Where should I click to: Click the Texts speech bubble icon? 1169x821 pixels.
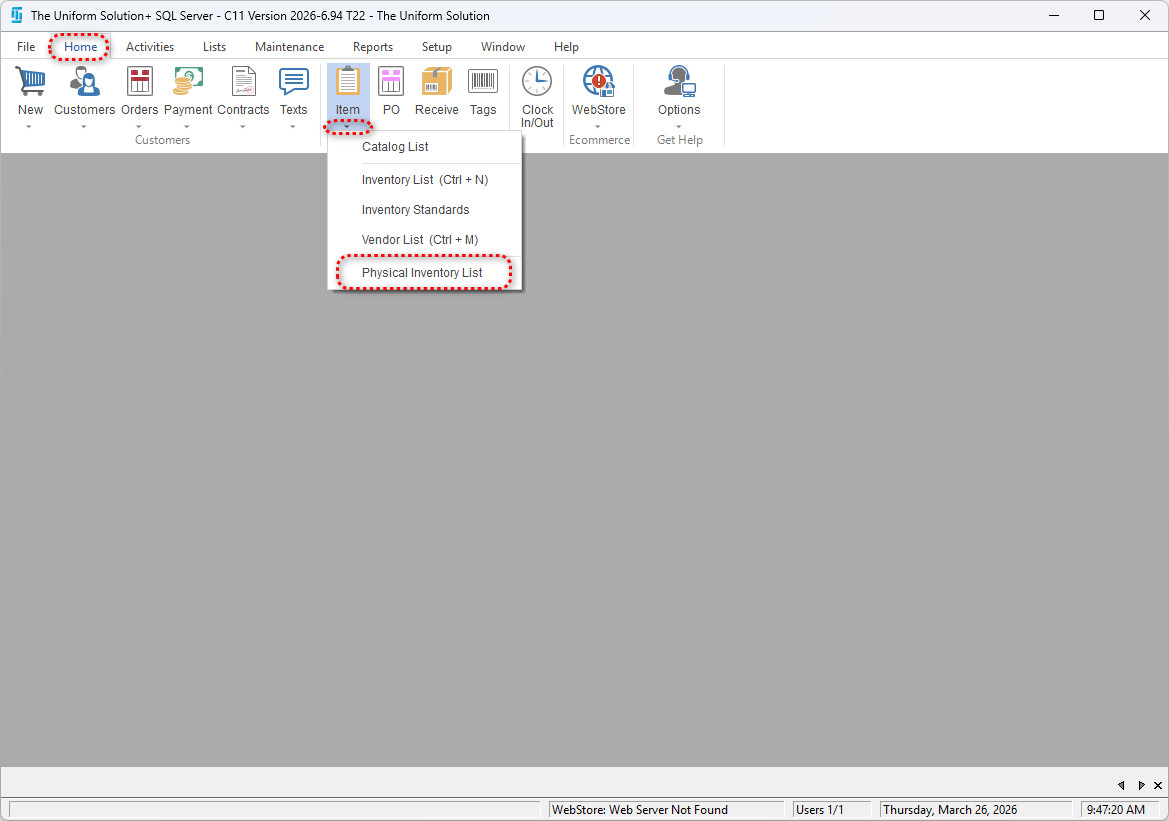click(x=293, y=82)
